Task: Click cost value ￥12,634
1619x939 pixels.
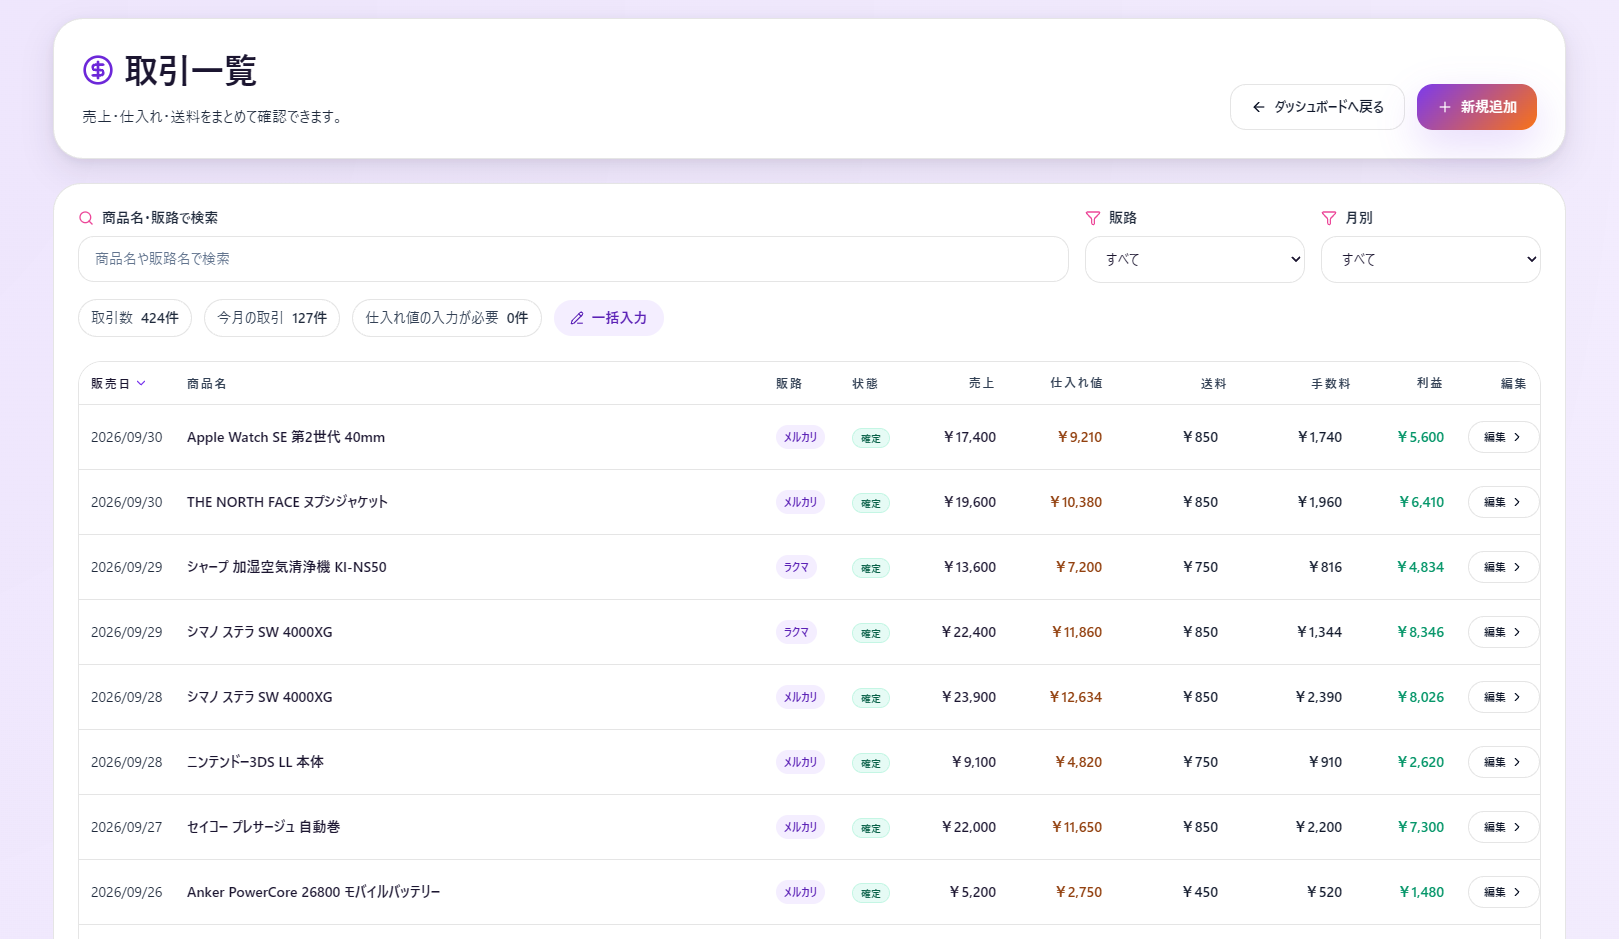Action: [1075, 697]
